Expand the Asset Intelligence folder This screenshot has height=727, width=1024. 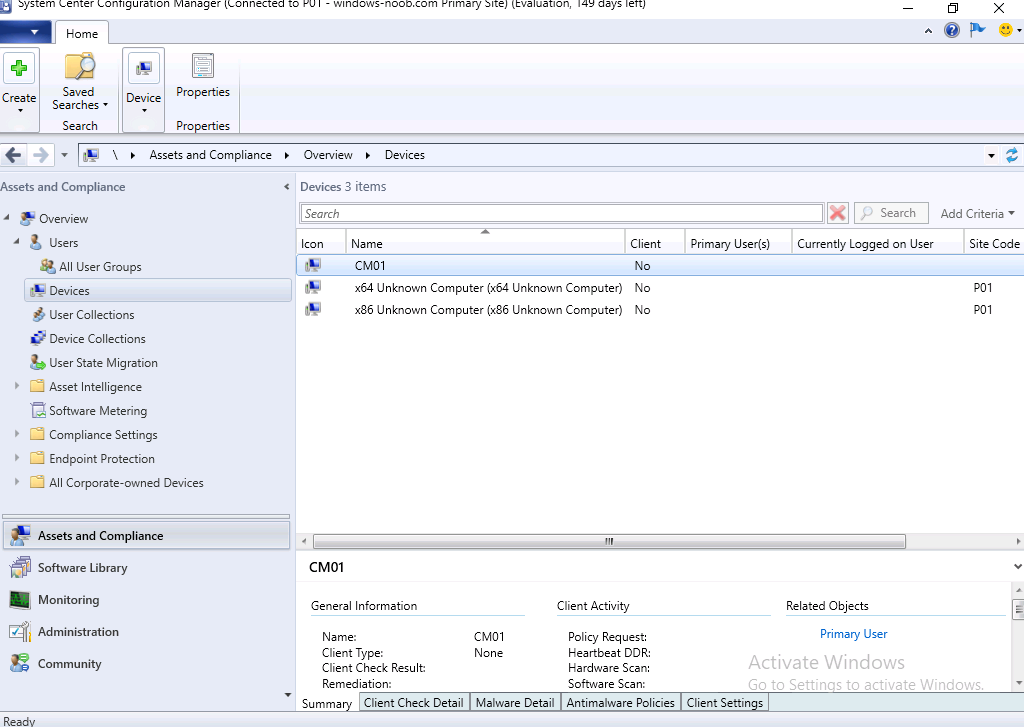(x=17, y=386)
